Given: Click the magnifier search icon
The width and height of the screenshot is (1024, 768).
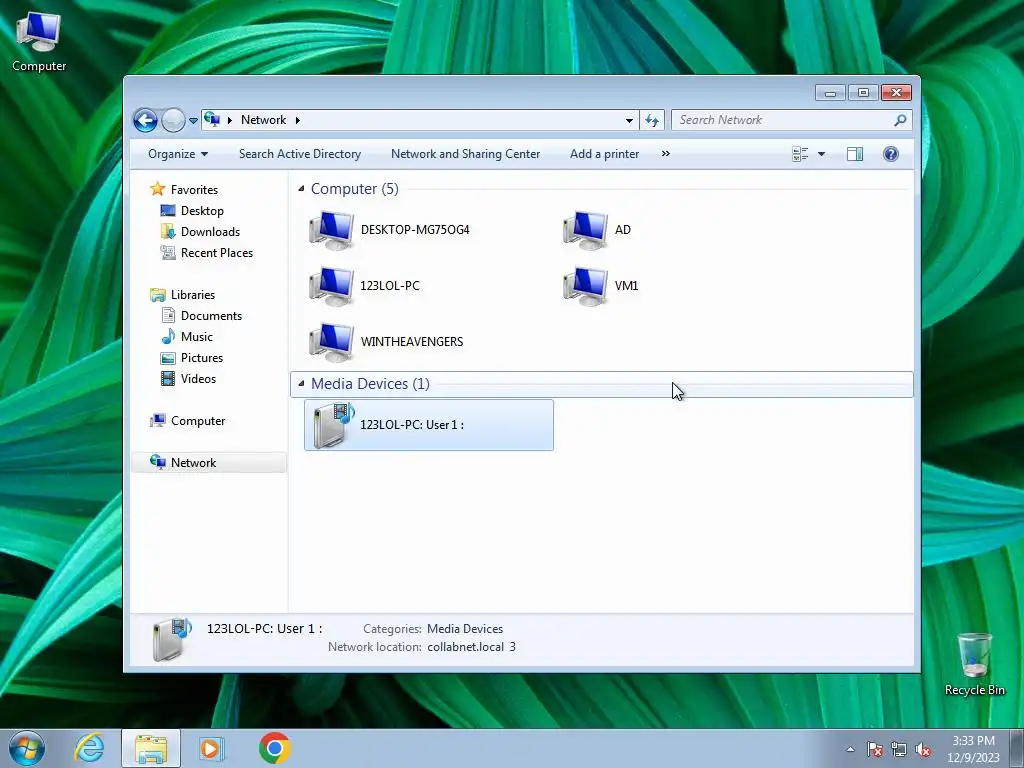Looking at the screenshot, I should [x=900, y=120].
